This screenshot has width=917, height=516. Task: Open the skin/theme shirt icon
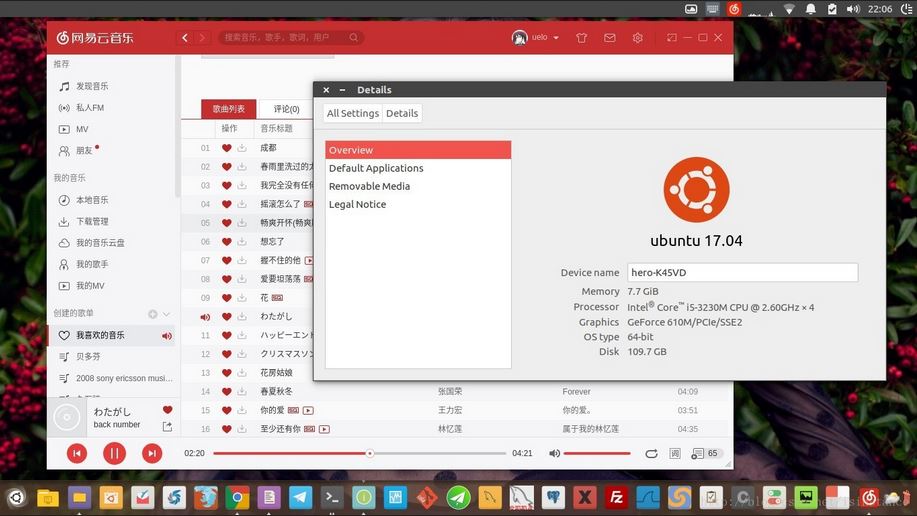pos(581,38)
